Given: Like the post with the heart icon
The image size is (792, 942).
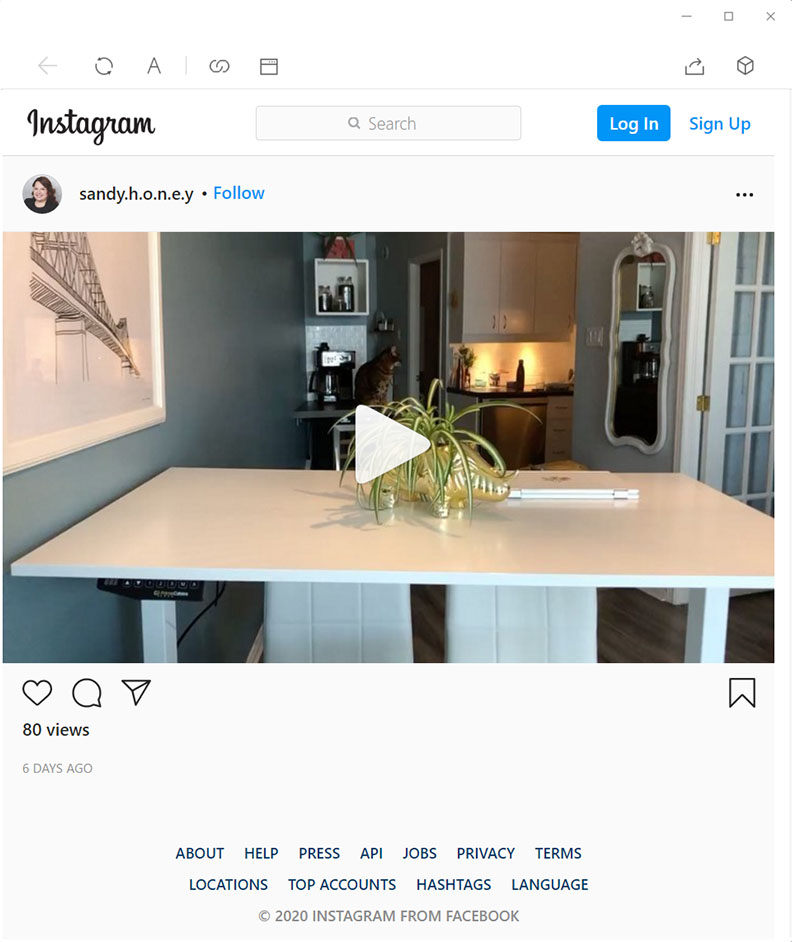Looking at the screenshot, I should coord(37,693).
